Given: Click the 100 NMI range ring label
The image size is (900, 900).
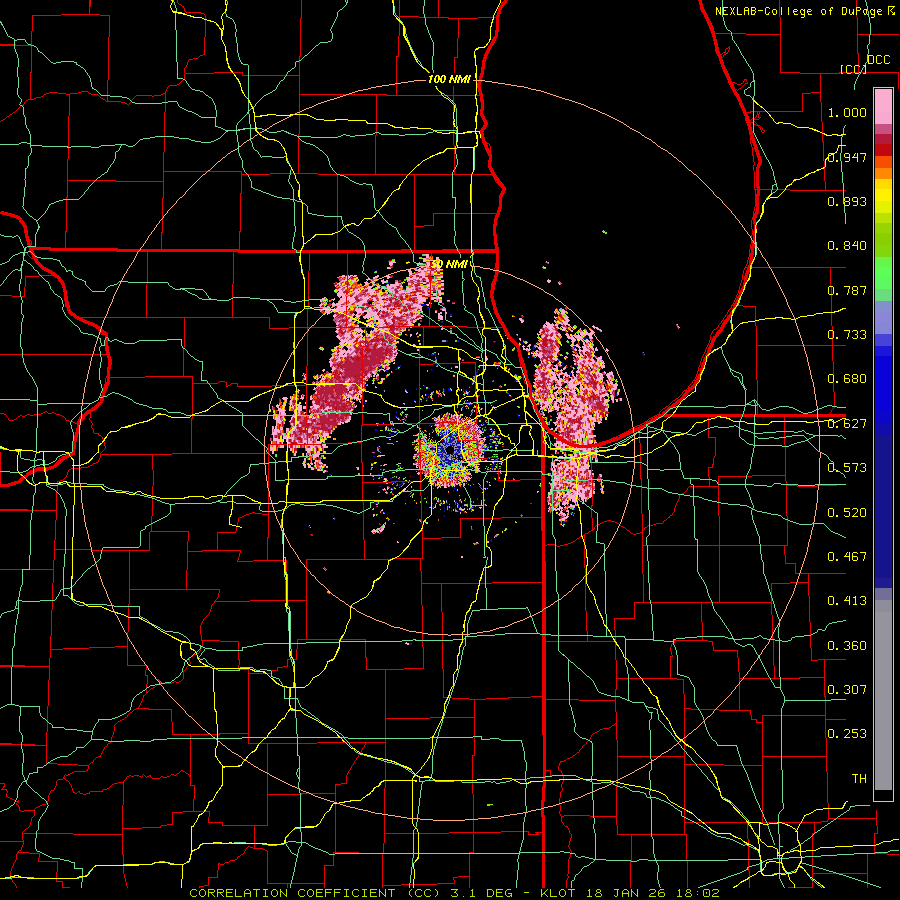Looking at the screenshot, I should pos(449,79).
